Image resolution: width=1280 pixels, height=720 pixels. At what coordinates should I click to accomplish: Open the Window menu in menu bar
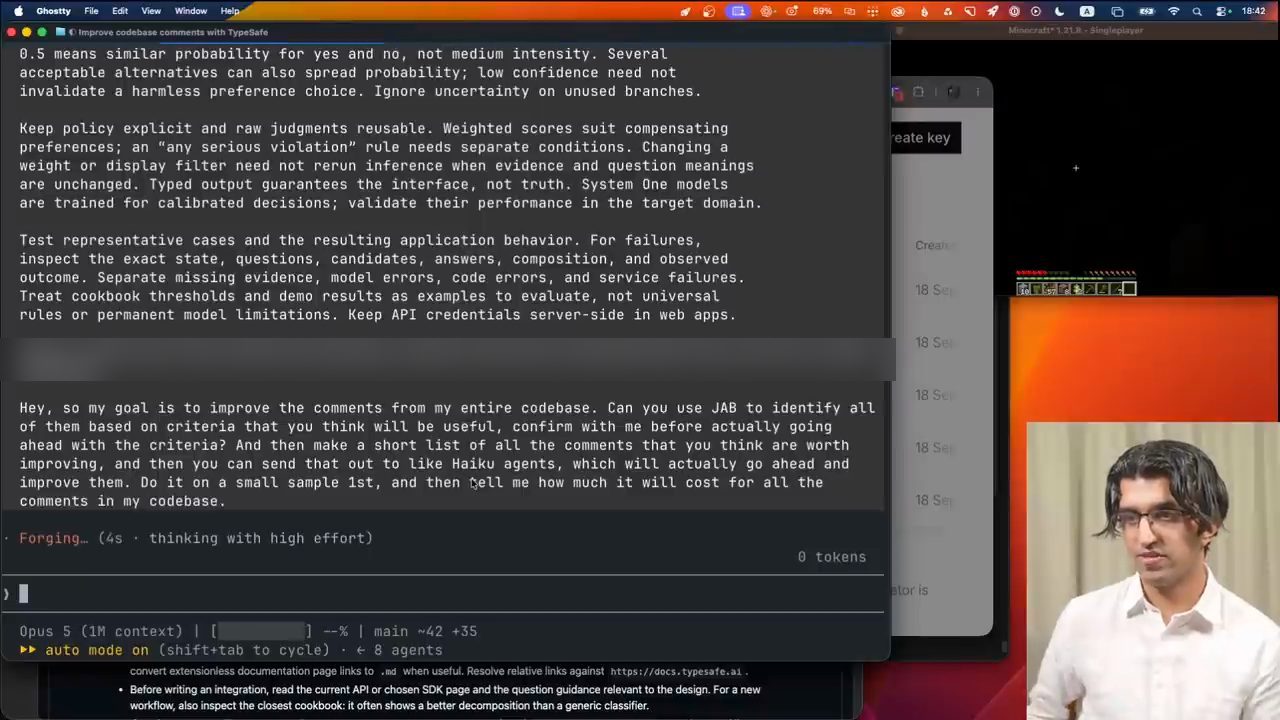click(x=190, y=11)
